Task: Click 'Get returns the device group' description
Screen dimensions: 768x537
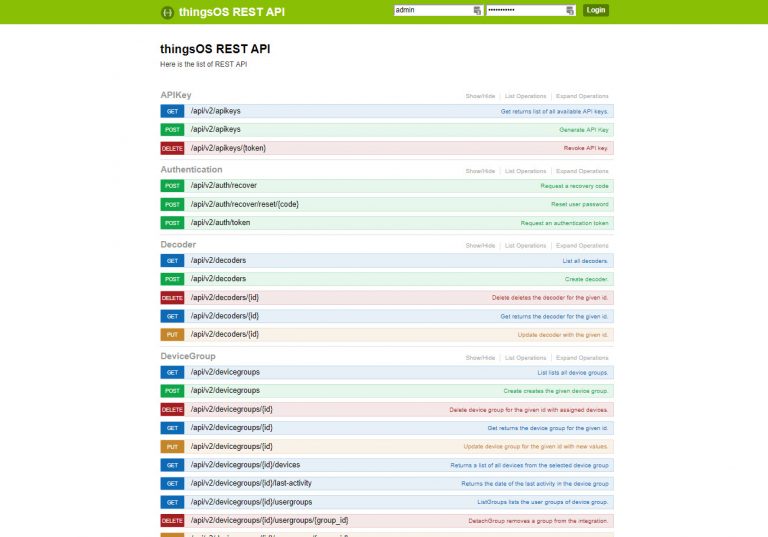Action: (548, 428)
